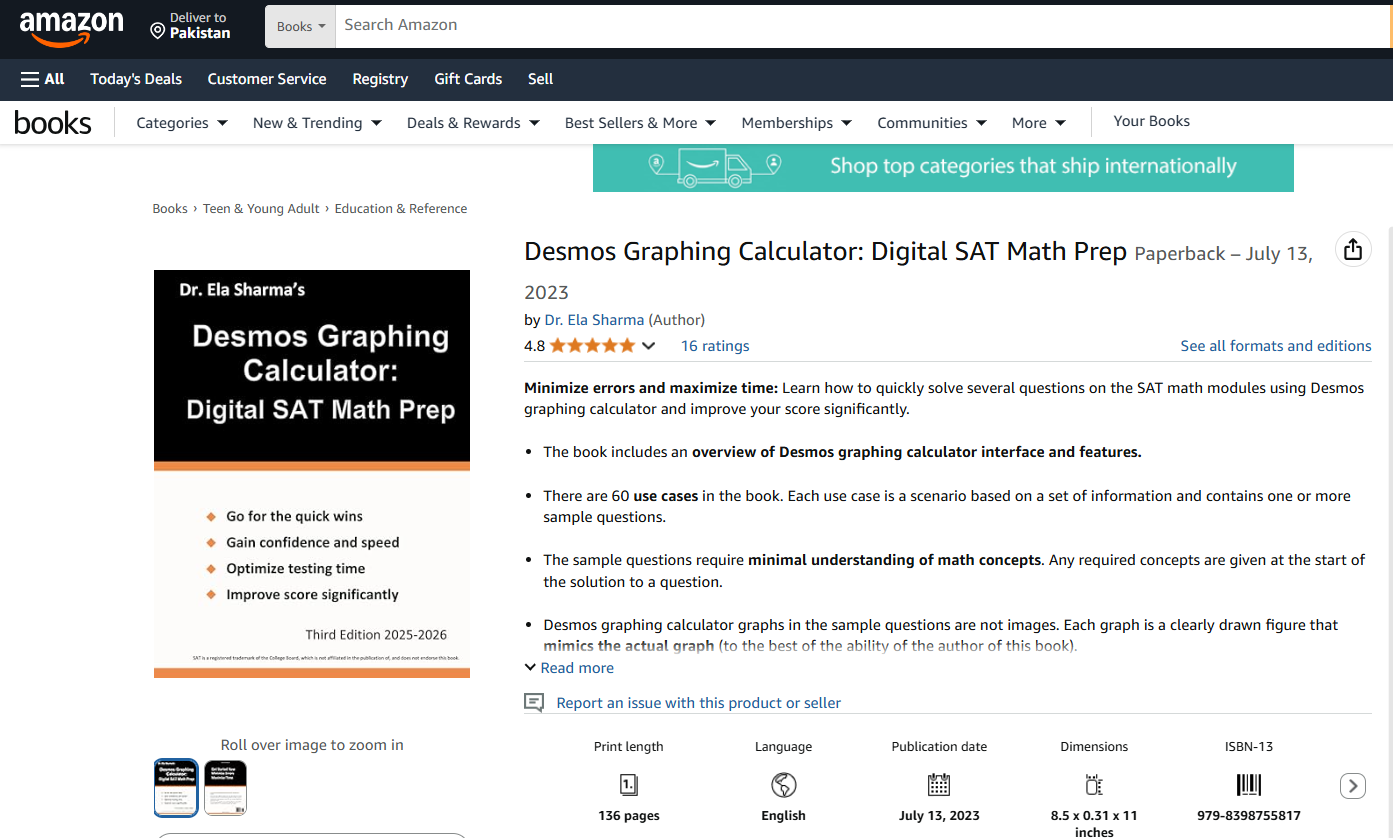
Task: Expand the Communities menu
Action: coord(932,123)
